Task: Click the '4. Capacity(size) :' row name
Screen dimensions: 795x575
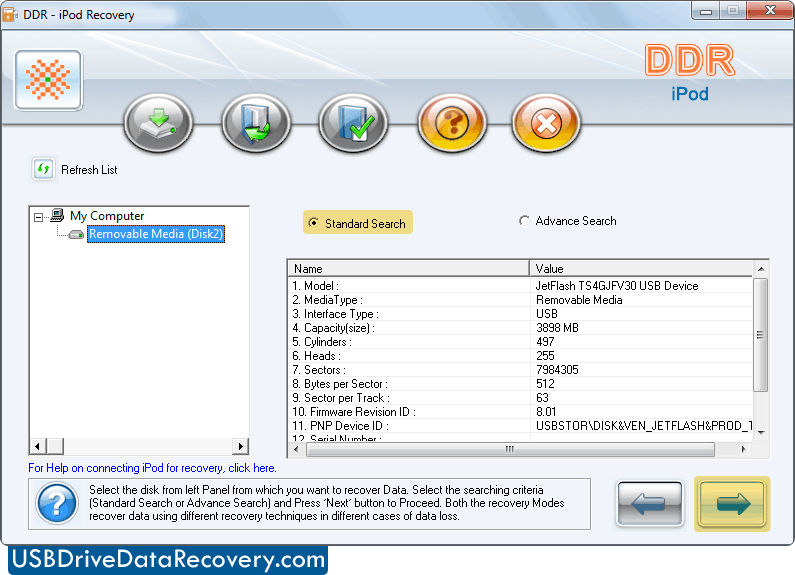Action: point(334,328)
